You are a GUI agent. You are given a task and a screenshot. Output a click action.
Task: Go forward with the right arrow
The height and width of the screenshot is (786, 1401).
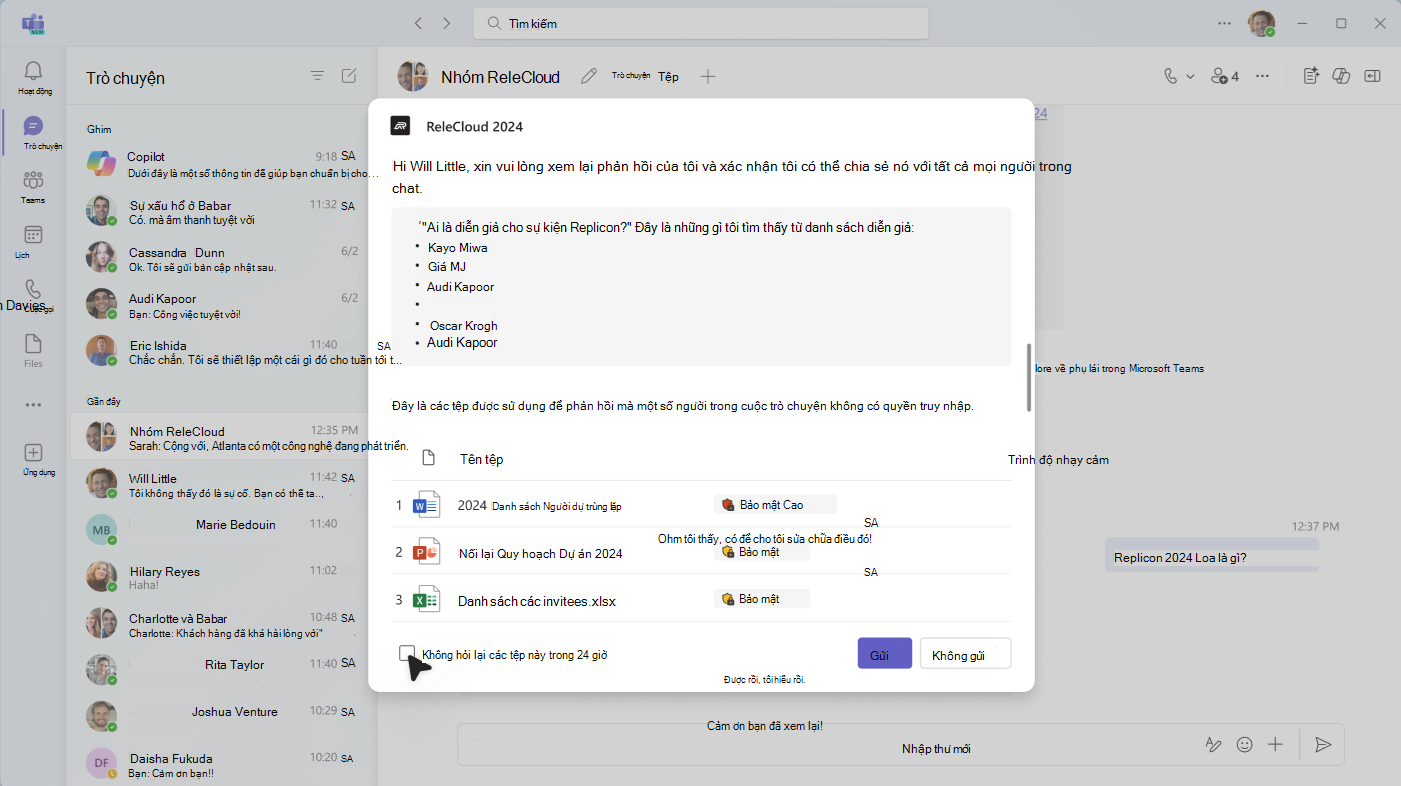[x=446, y=23]
